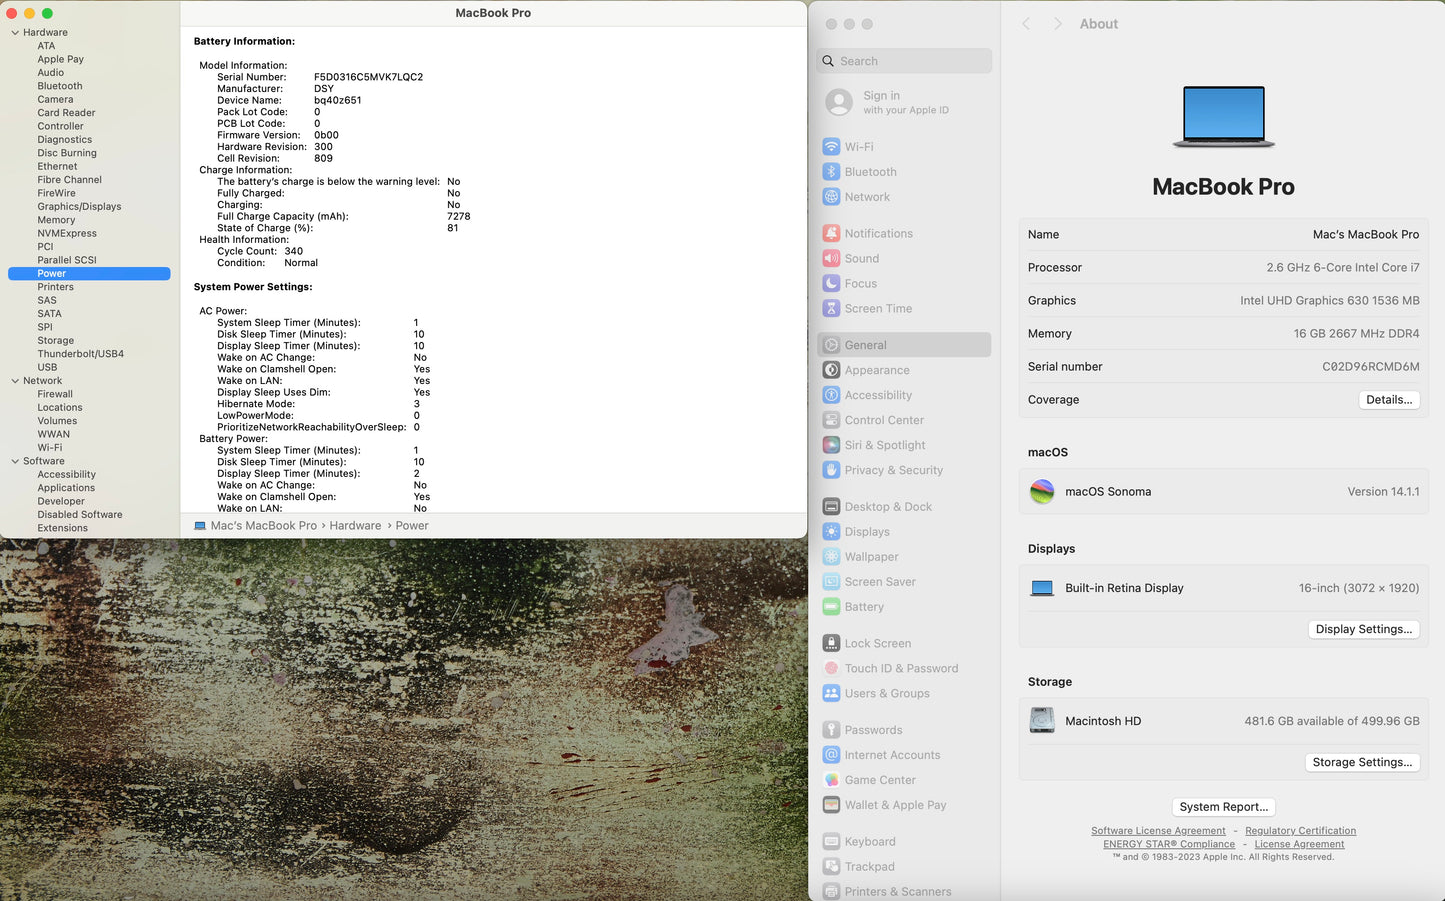Collapse the Software section in sidebar
This screenshot has height=901, width=1445.
point(15,461)
